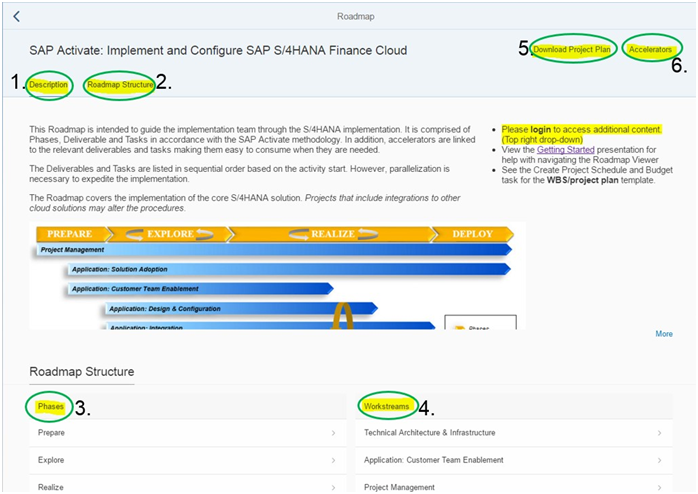The width and height of the screenshot is (698, 494).
Task: Click the Roadmap Structure section heading
Action: 81,372
